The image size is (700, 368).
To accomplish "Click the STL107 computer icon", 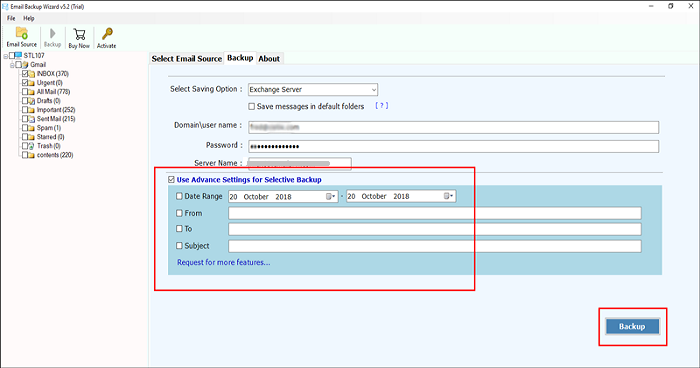I will point(18,55).
